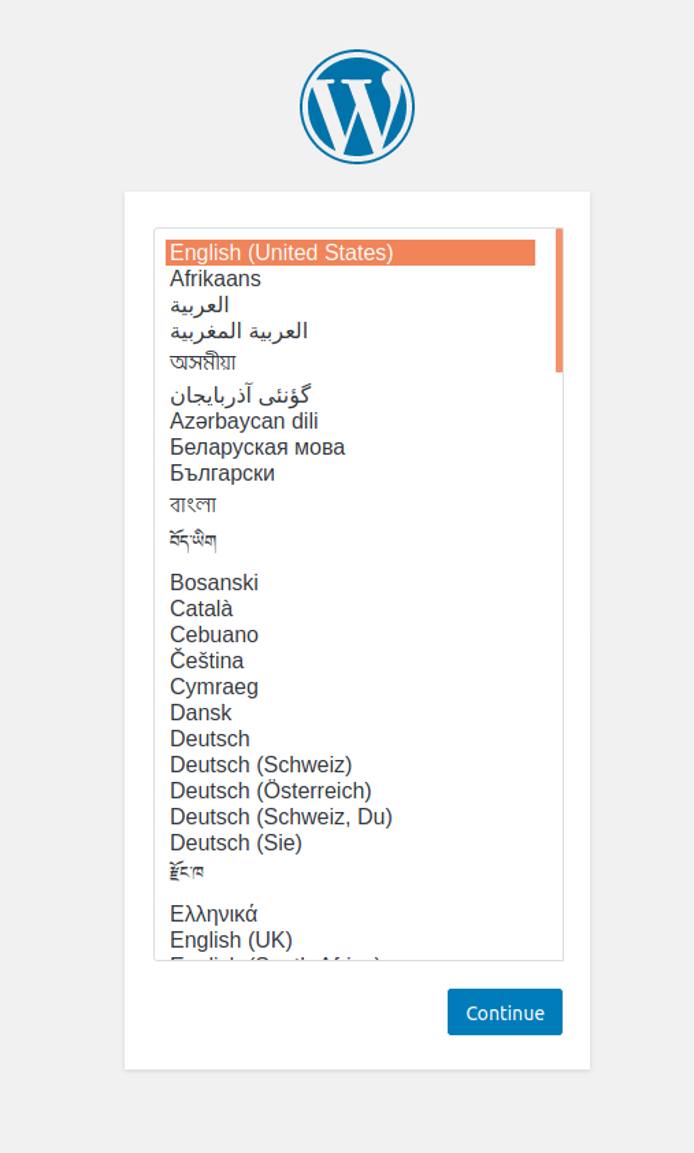Select Azərbaycan dili in the list
The height and width of the screenshot is (1153, 694).
click(x=244, y=421)
